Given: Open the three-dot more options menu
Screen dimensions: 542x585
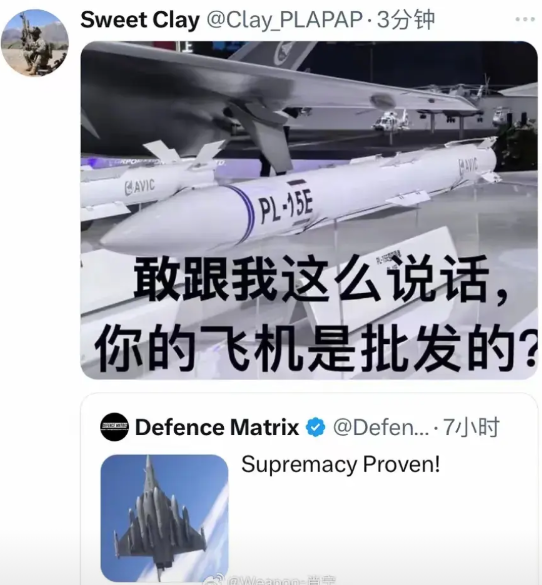Looking at the screenshot, I should click(x=526, y=20).
